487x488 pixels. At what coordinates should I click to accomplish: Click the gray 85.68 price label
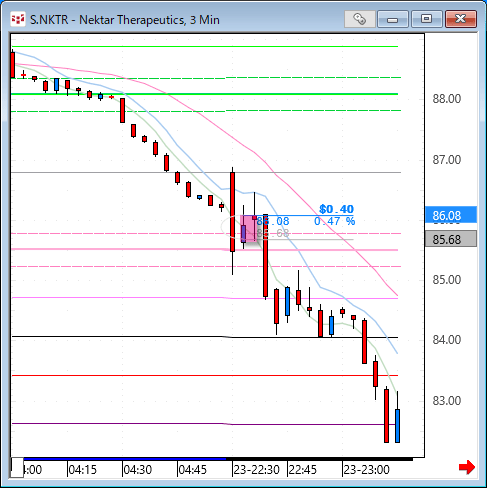point(451,239)
